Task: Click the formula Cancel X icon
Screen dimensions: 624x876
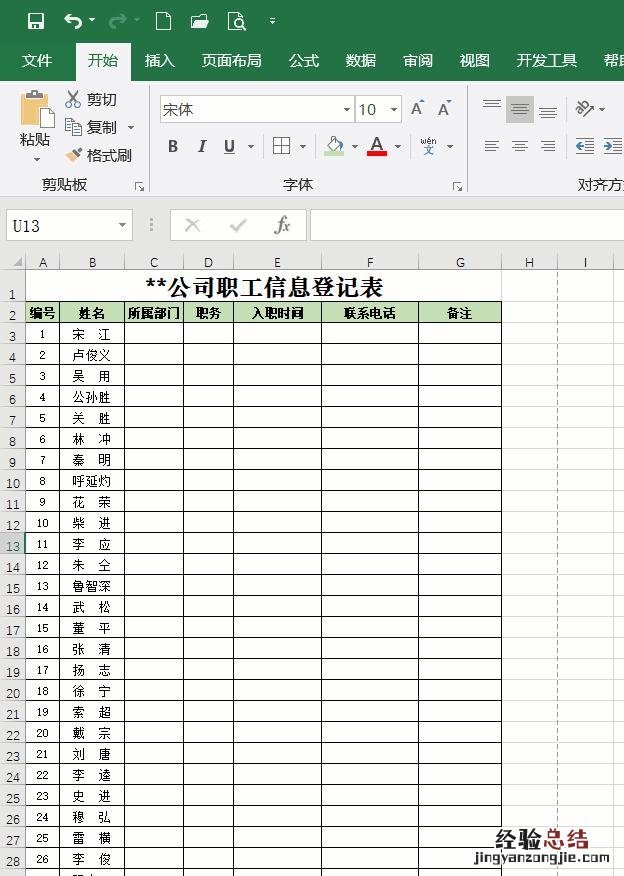Action: point(192,225)
